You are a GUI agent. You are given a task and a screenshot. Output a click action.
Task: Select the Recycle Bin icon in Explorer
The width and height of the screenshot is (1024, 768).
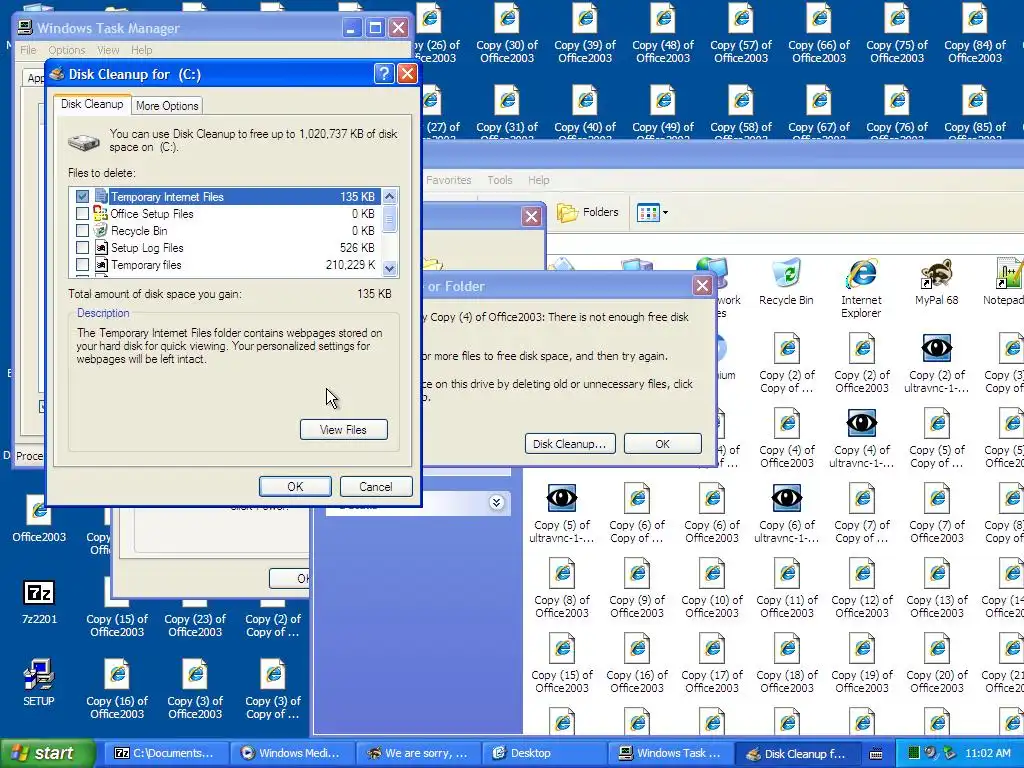pyautogui.click(x=786, y=283)
